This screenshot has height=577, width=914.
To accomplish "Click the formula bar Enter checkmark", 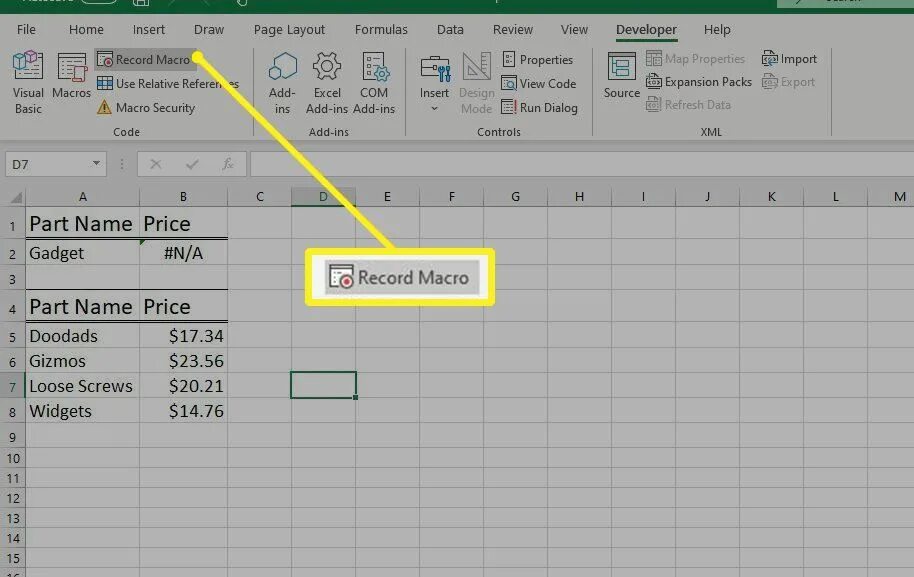I will tap(192, 164).
